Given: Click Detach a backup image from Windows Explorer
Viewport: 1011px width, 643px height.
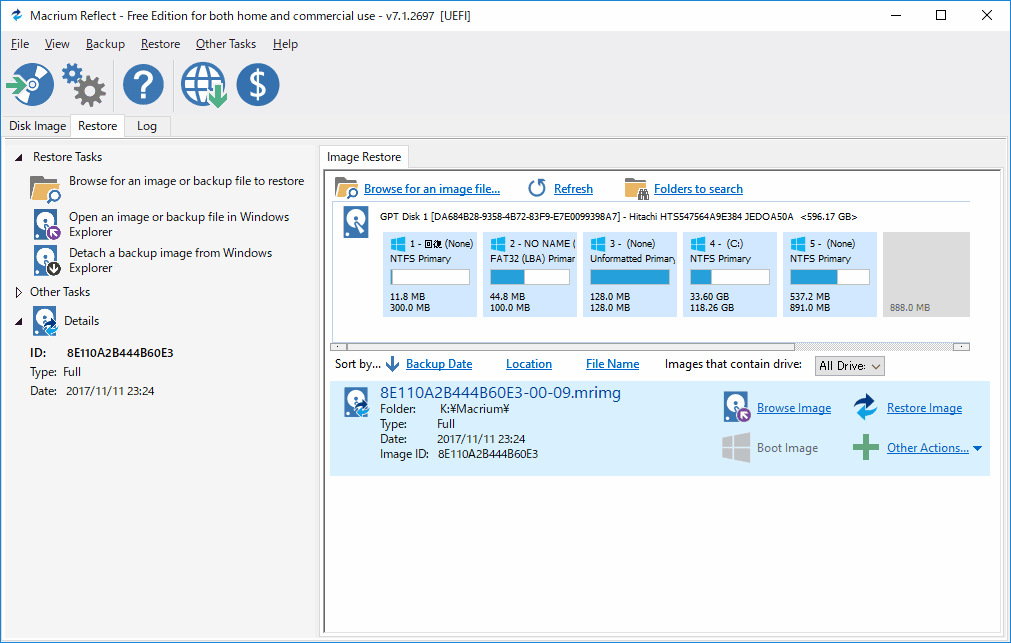Looking at the screenshot, I should pyautogui.click(x=171, y=261).
